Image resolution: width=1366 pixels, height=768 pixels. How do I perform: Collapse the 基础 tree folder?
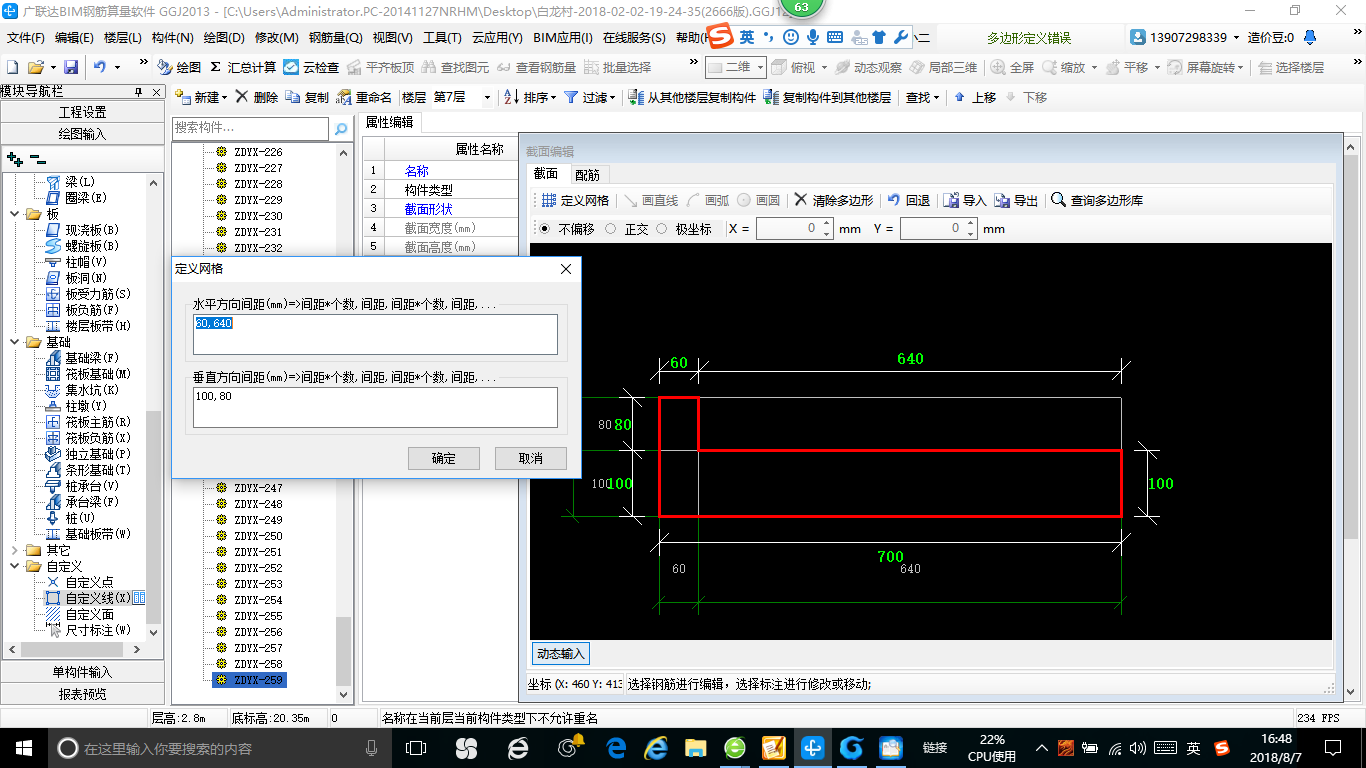(x=14, y=342)
